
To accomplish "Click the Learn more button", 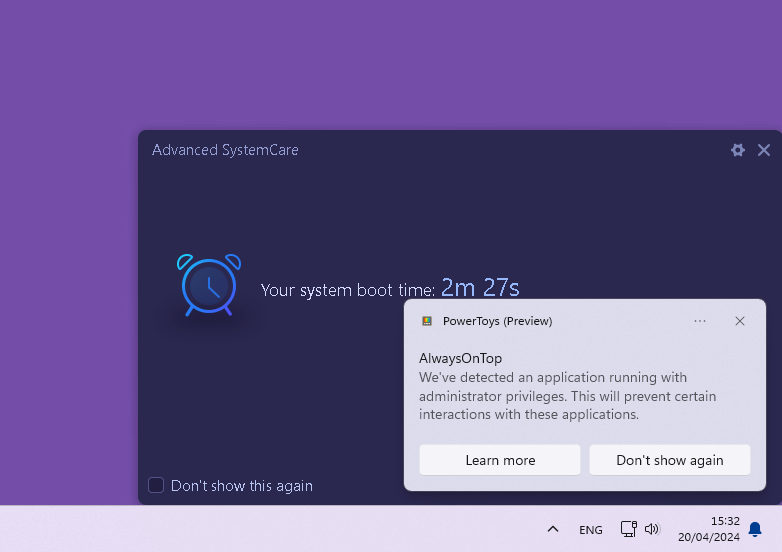I will (x=500, y=460).
